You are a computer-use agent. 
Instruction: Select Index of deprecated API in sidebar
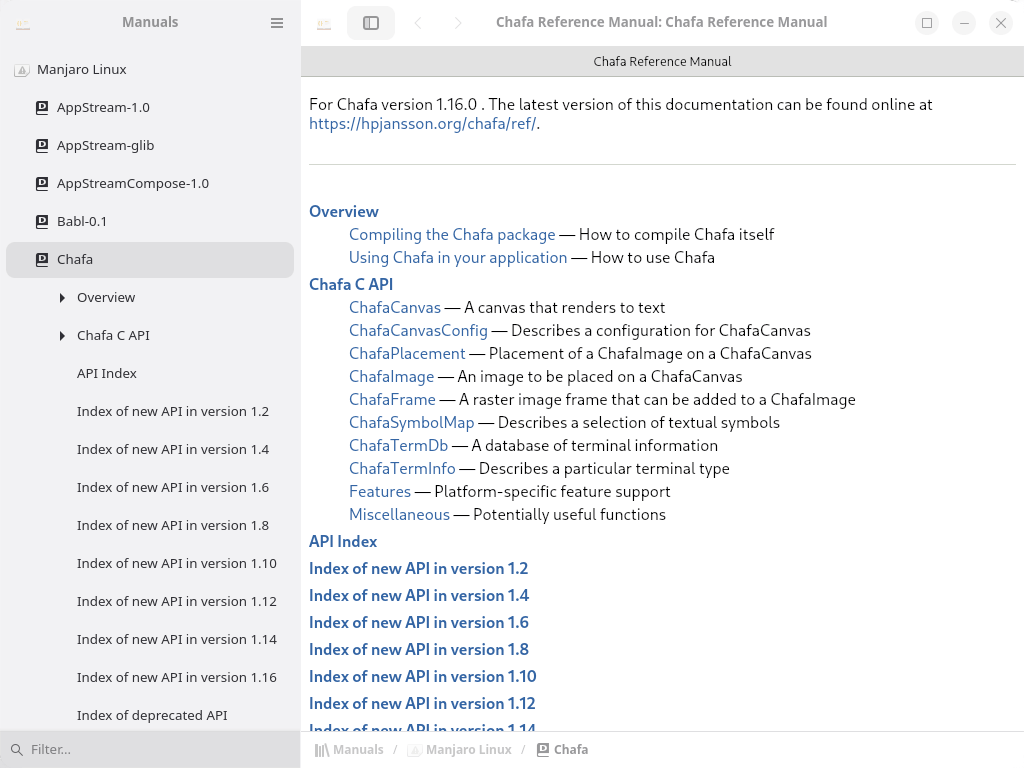[x=150, y=714]
